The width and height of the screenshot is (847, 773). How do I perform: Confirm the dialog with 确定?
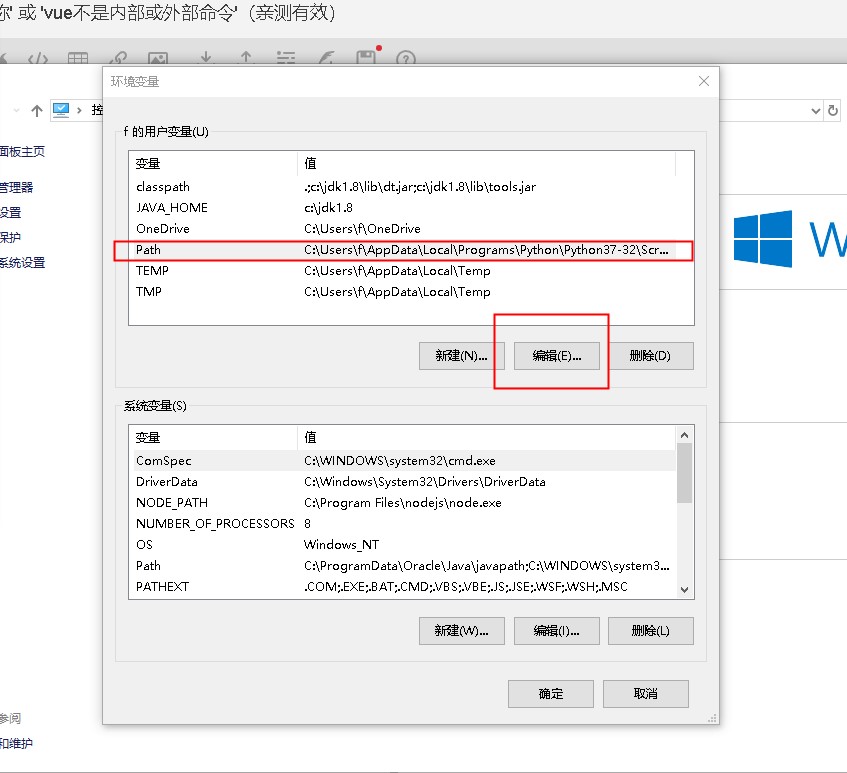coord(550,694)
